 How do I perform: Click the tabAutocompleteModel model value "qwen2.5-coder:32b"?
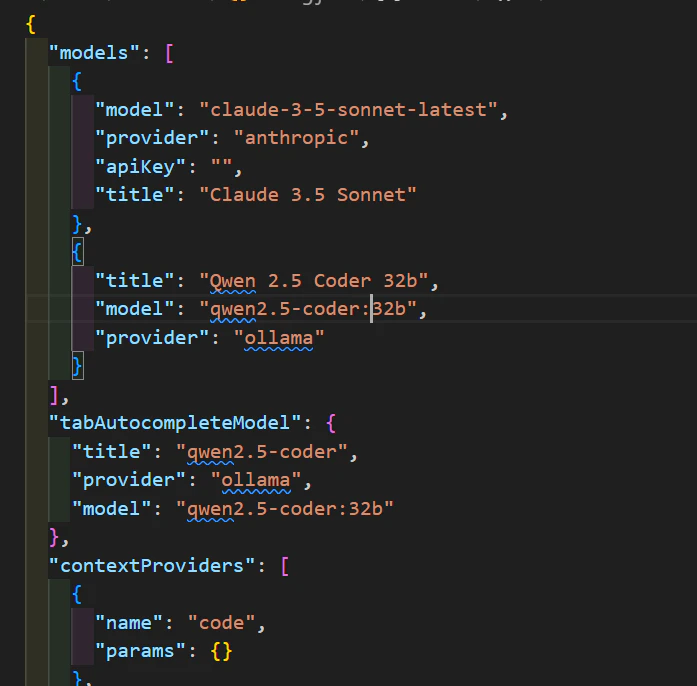(x=284, y=509)
